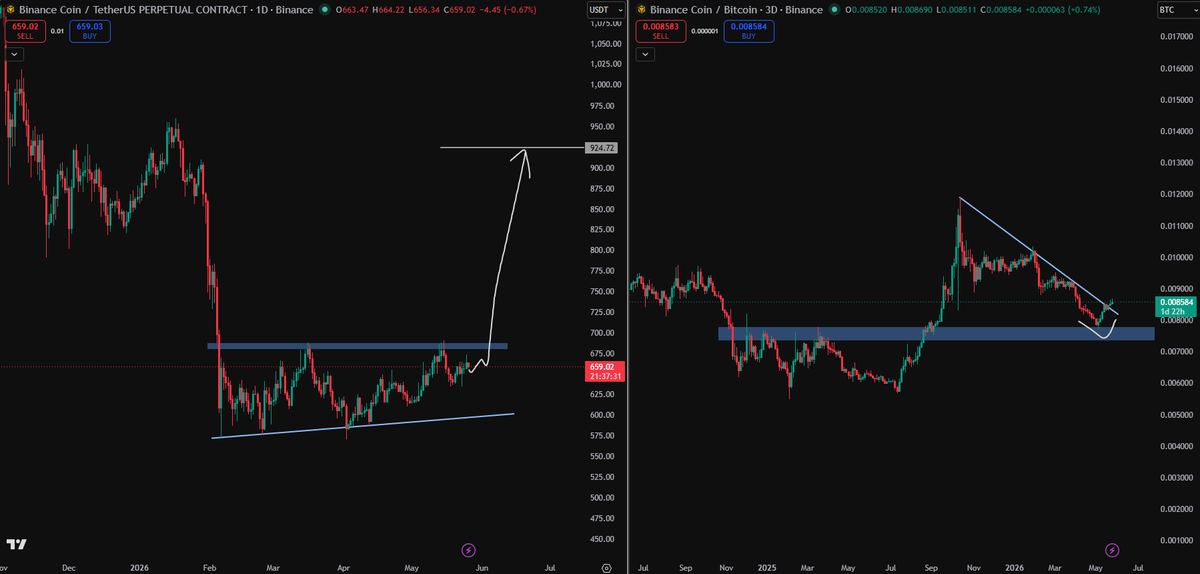The width and height of the screenshot is (1200, 574).
Task: Click the 659.02 SELL button
Action: click(24, 30)
